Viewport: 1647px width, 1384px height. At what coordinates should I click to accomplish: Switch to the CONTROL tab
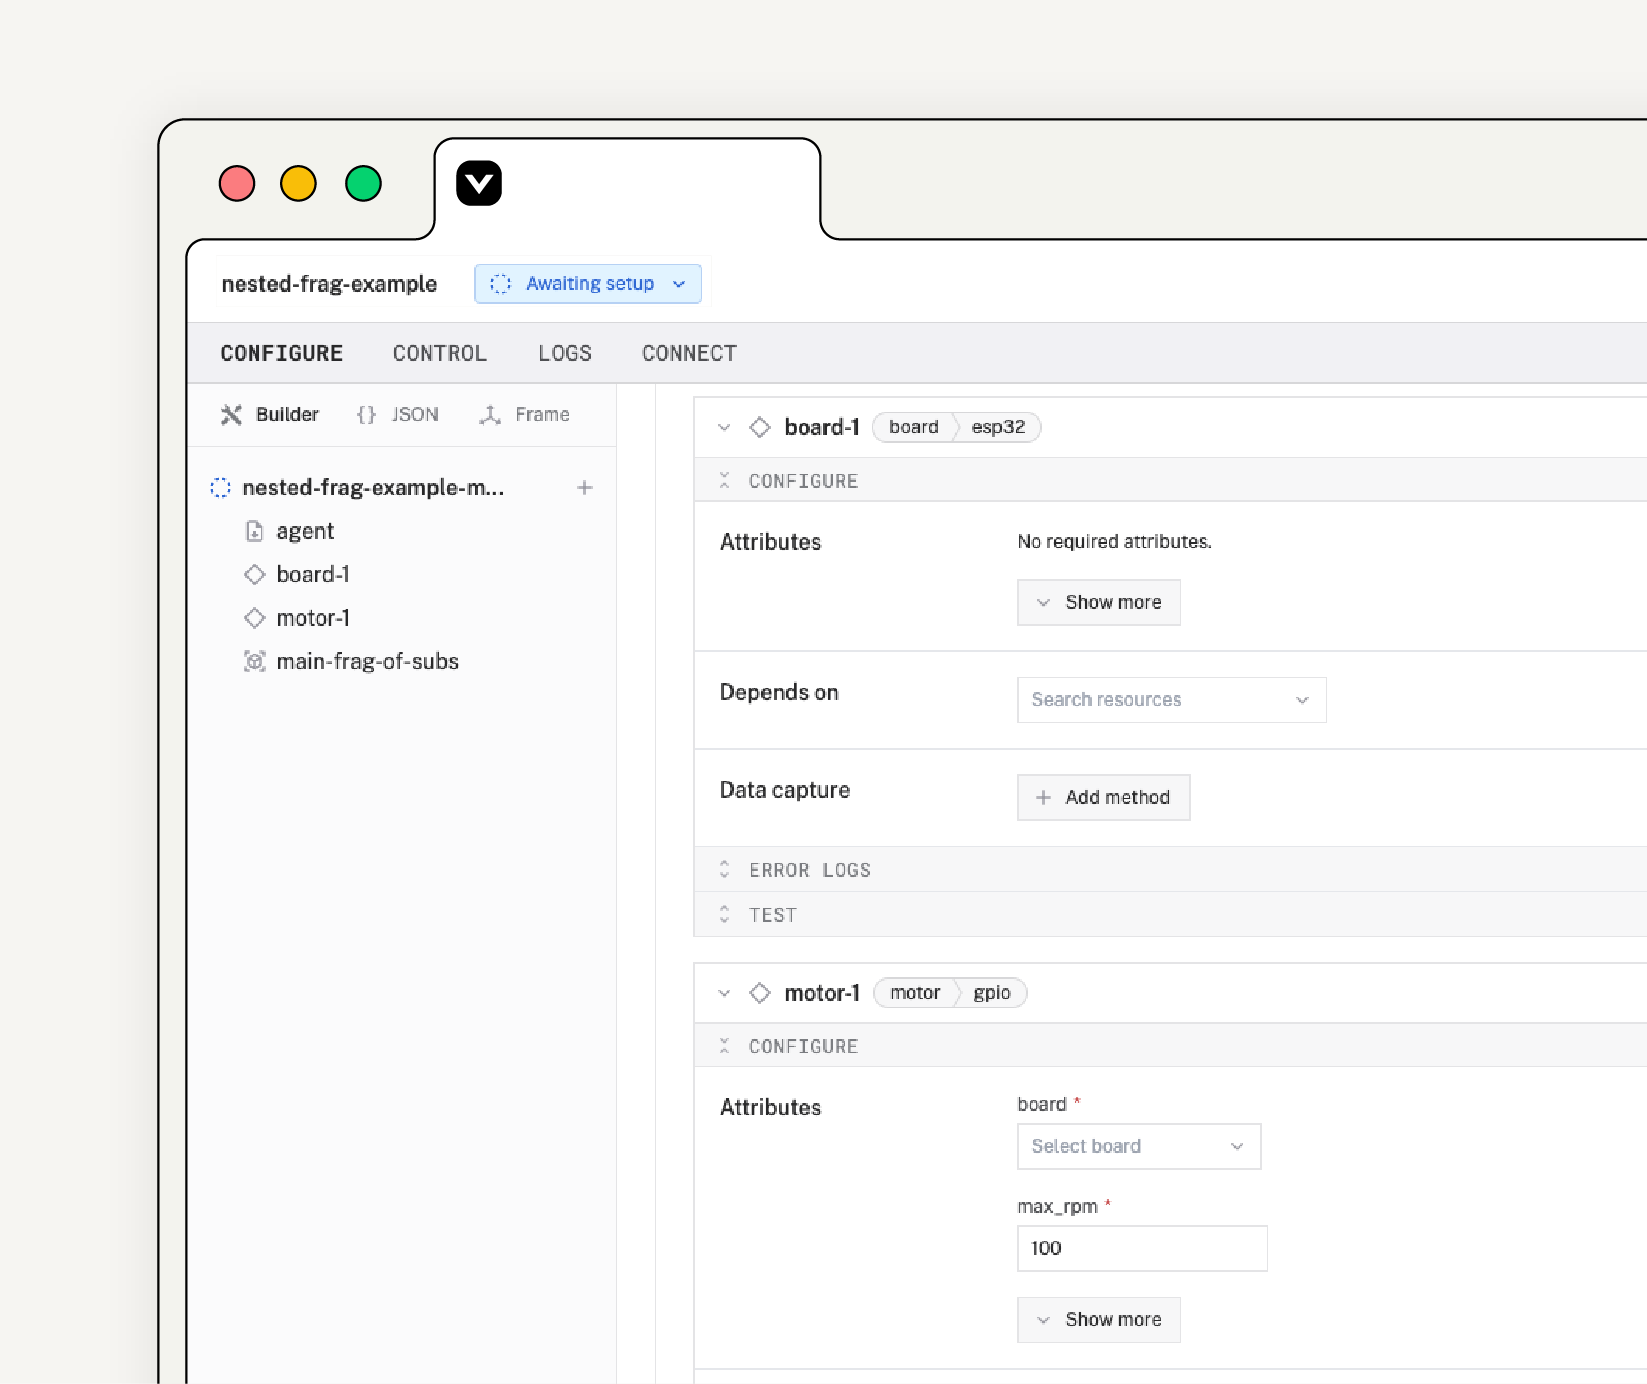pos(439,352)
